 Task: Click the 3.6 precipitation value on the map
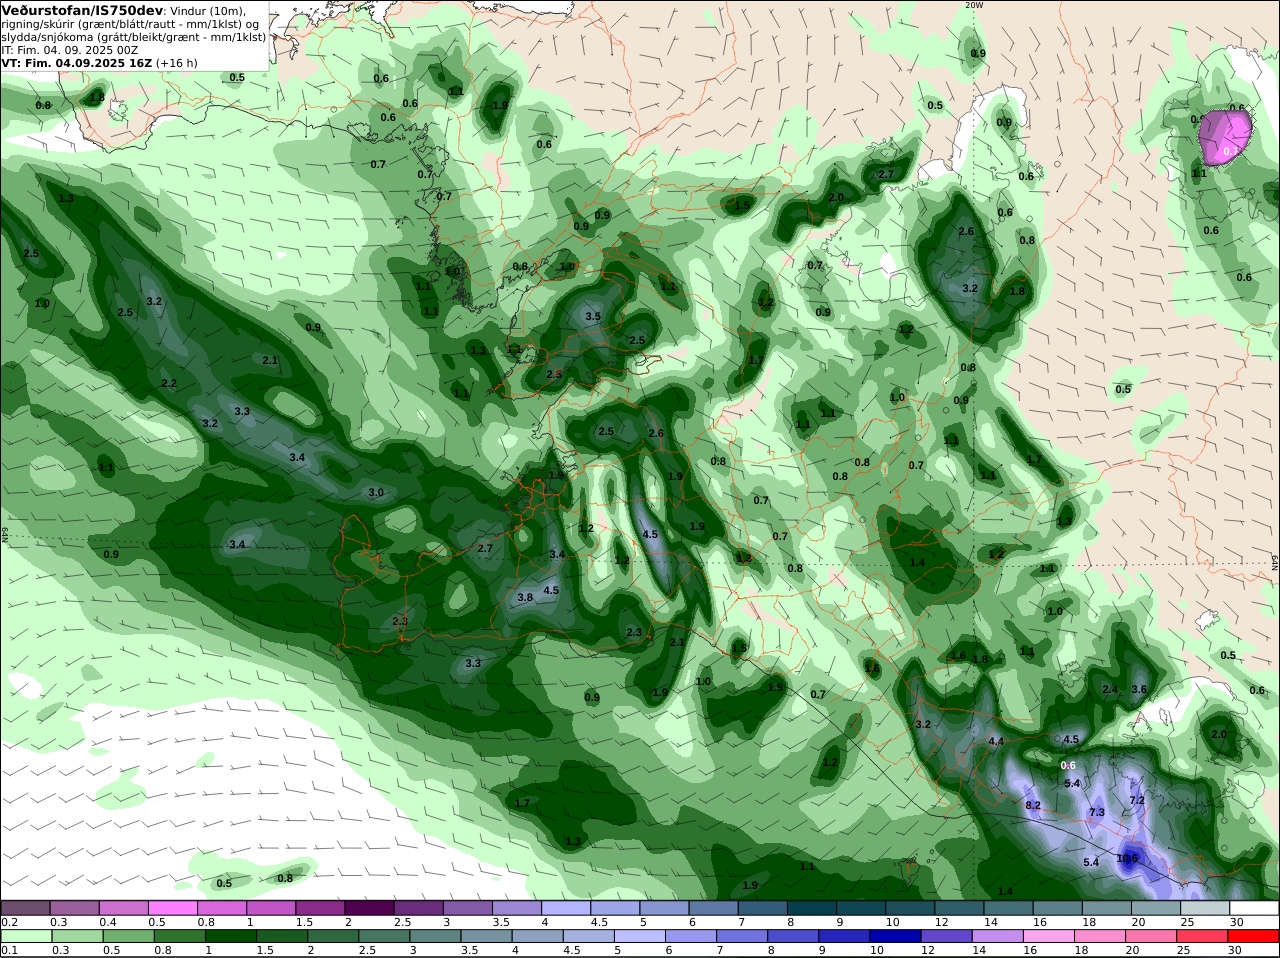click(1138, 689)
